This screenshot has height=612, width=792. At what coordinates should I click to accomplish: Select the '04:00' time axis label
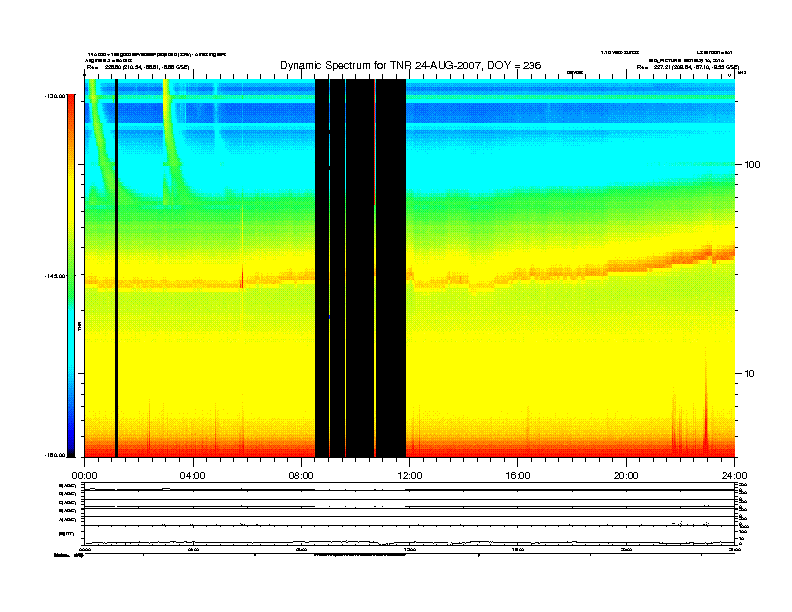(193, 476)
